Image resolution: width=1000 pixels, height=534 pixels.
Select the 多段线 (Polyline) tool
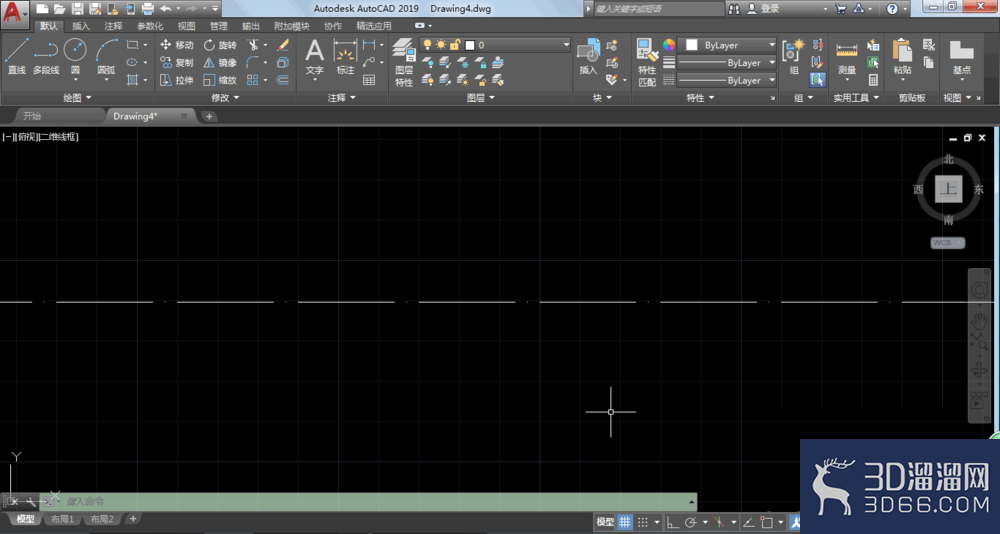click(x=45, y=56)
